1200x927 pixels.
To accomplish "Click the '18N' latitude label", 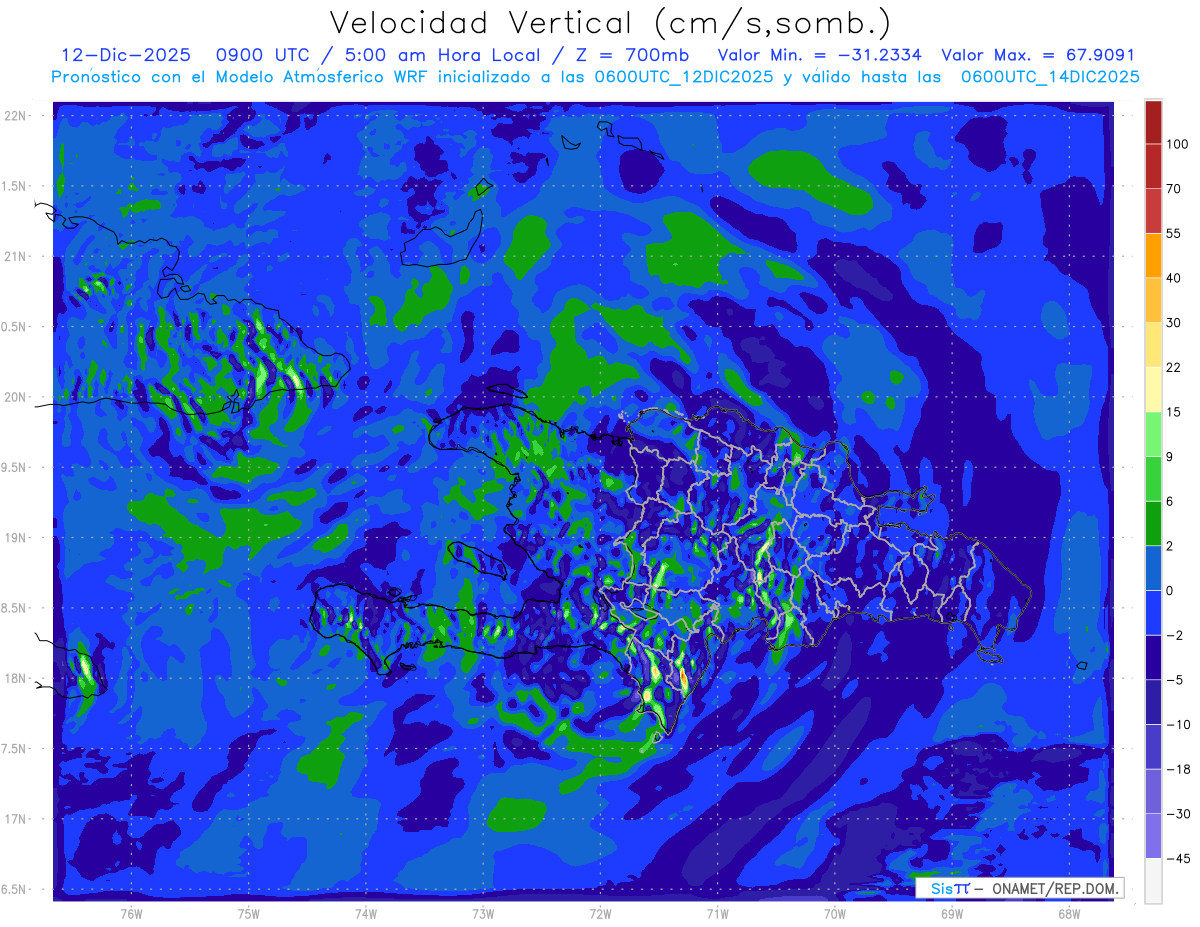I will (17, 678).
